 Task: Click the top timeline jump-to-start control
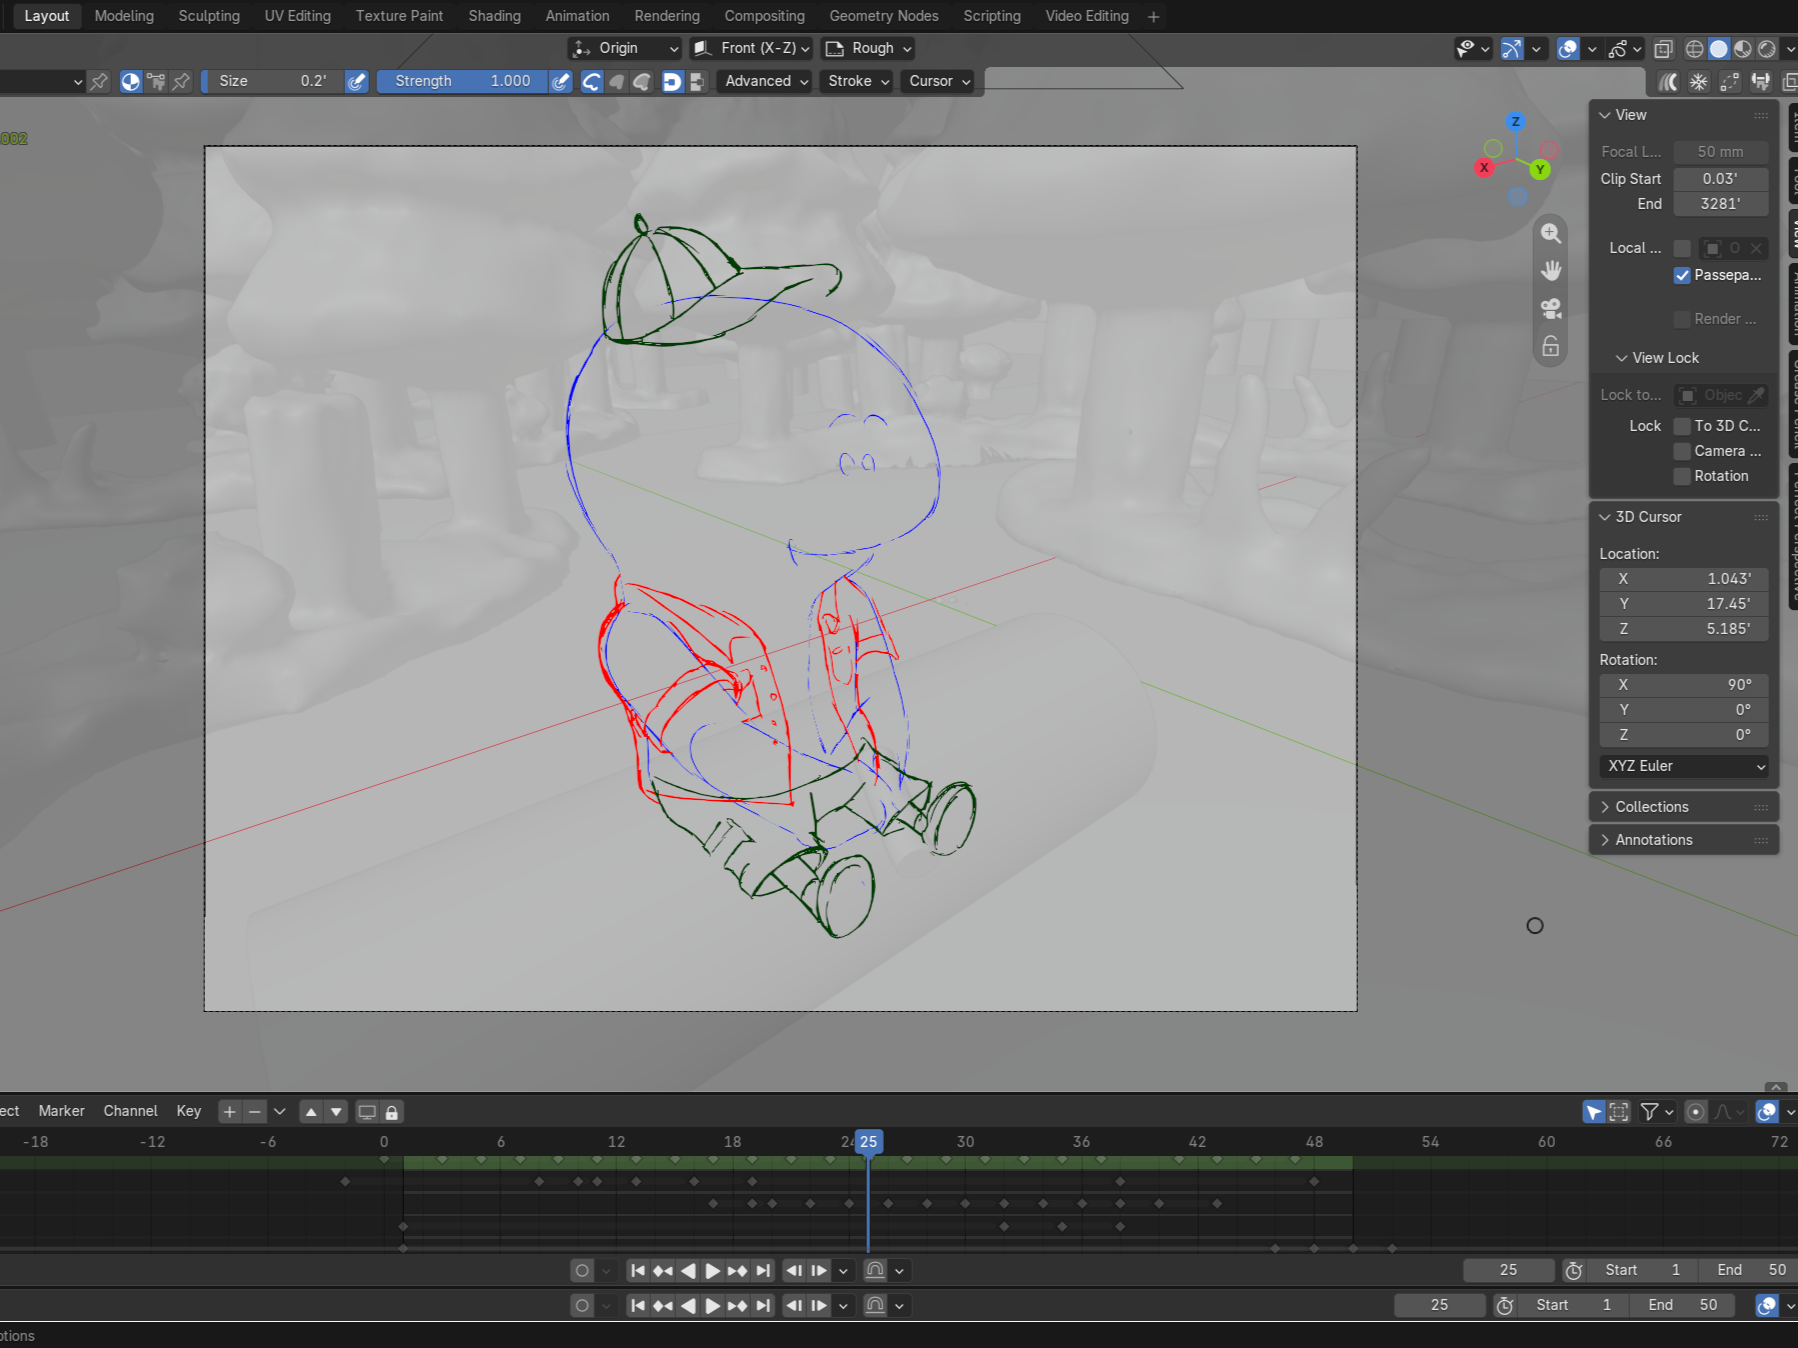[x=638, y=1270]
